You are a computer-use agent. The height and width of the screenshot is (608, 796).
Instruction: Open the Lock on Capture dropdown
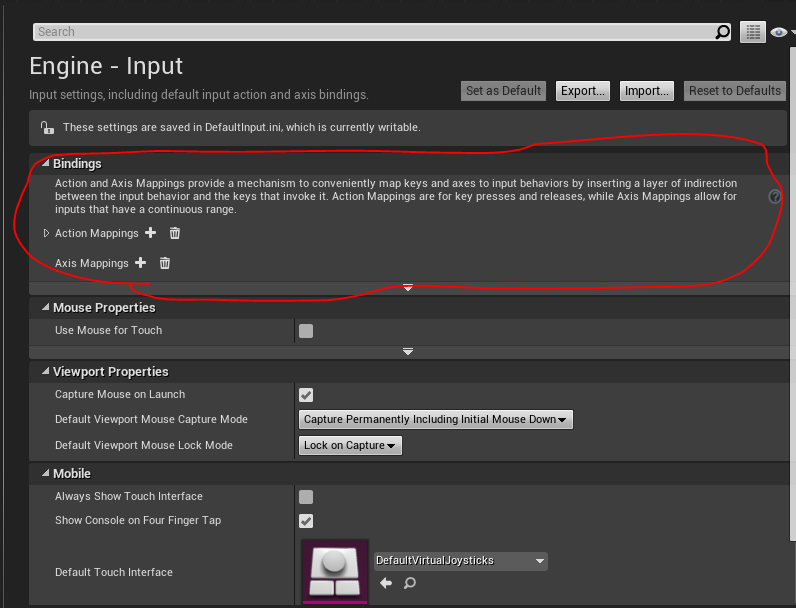pos(350,446)
